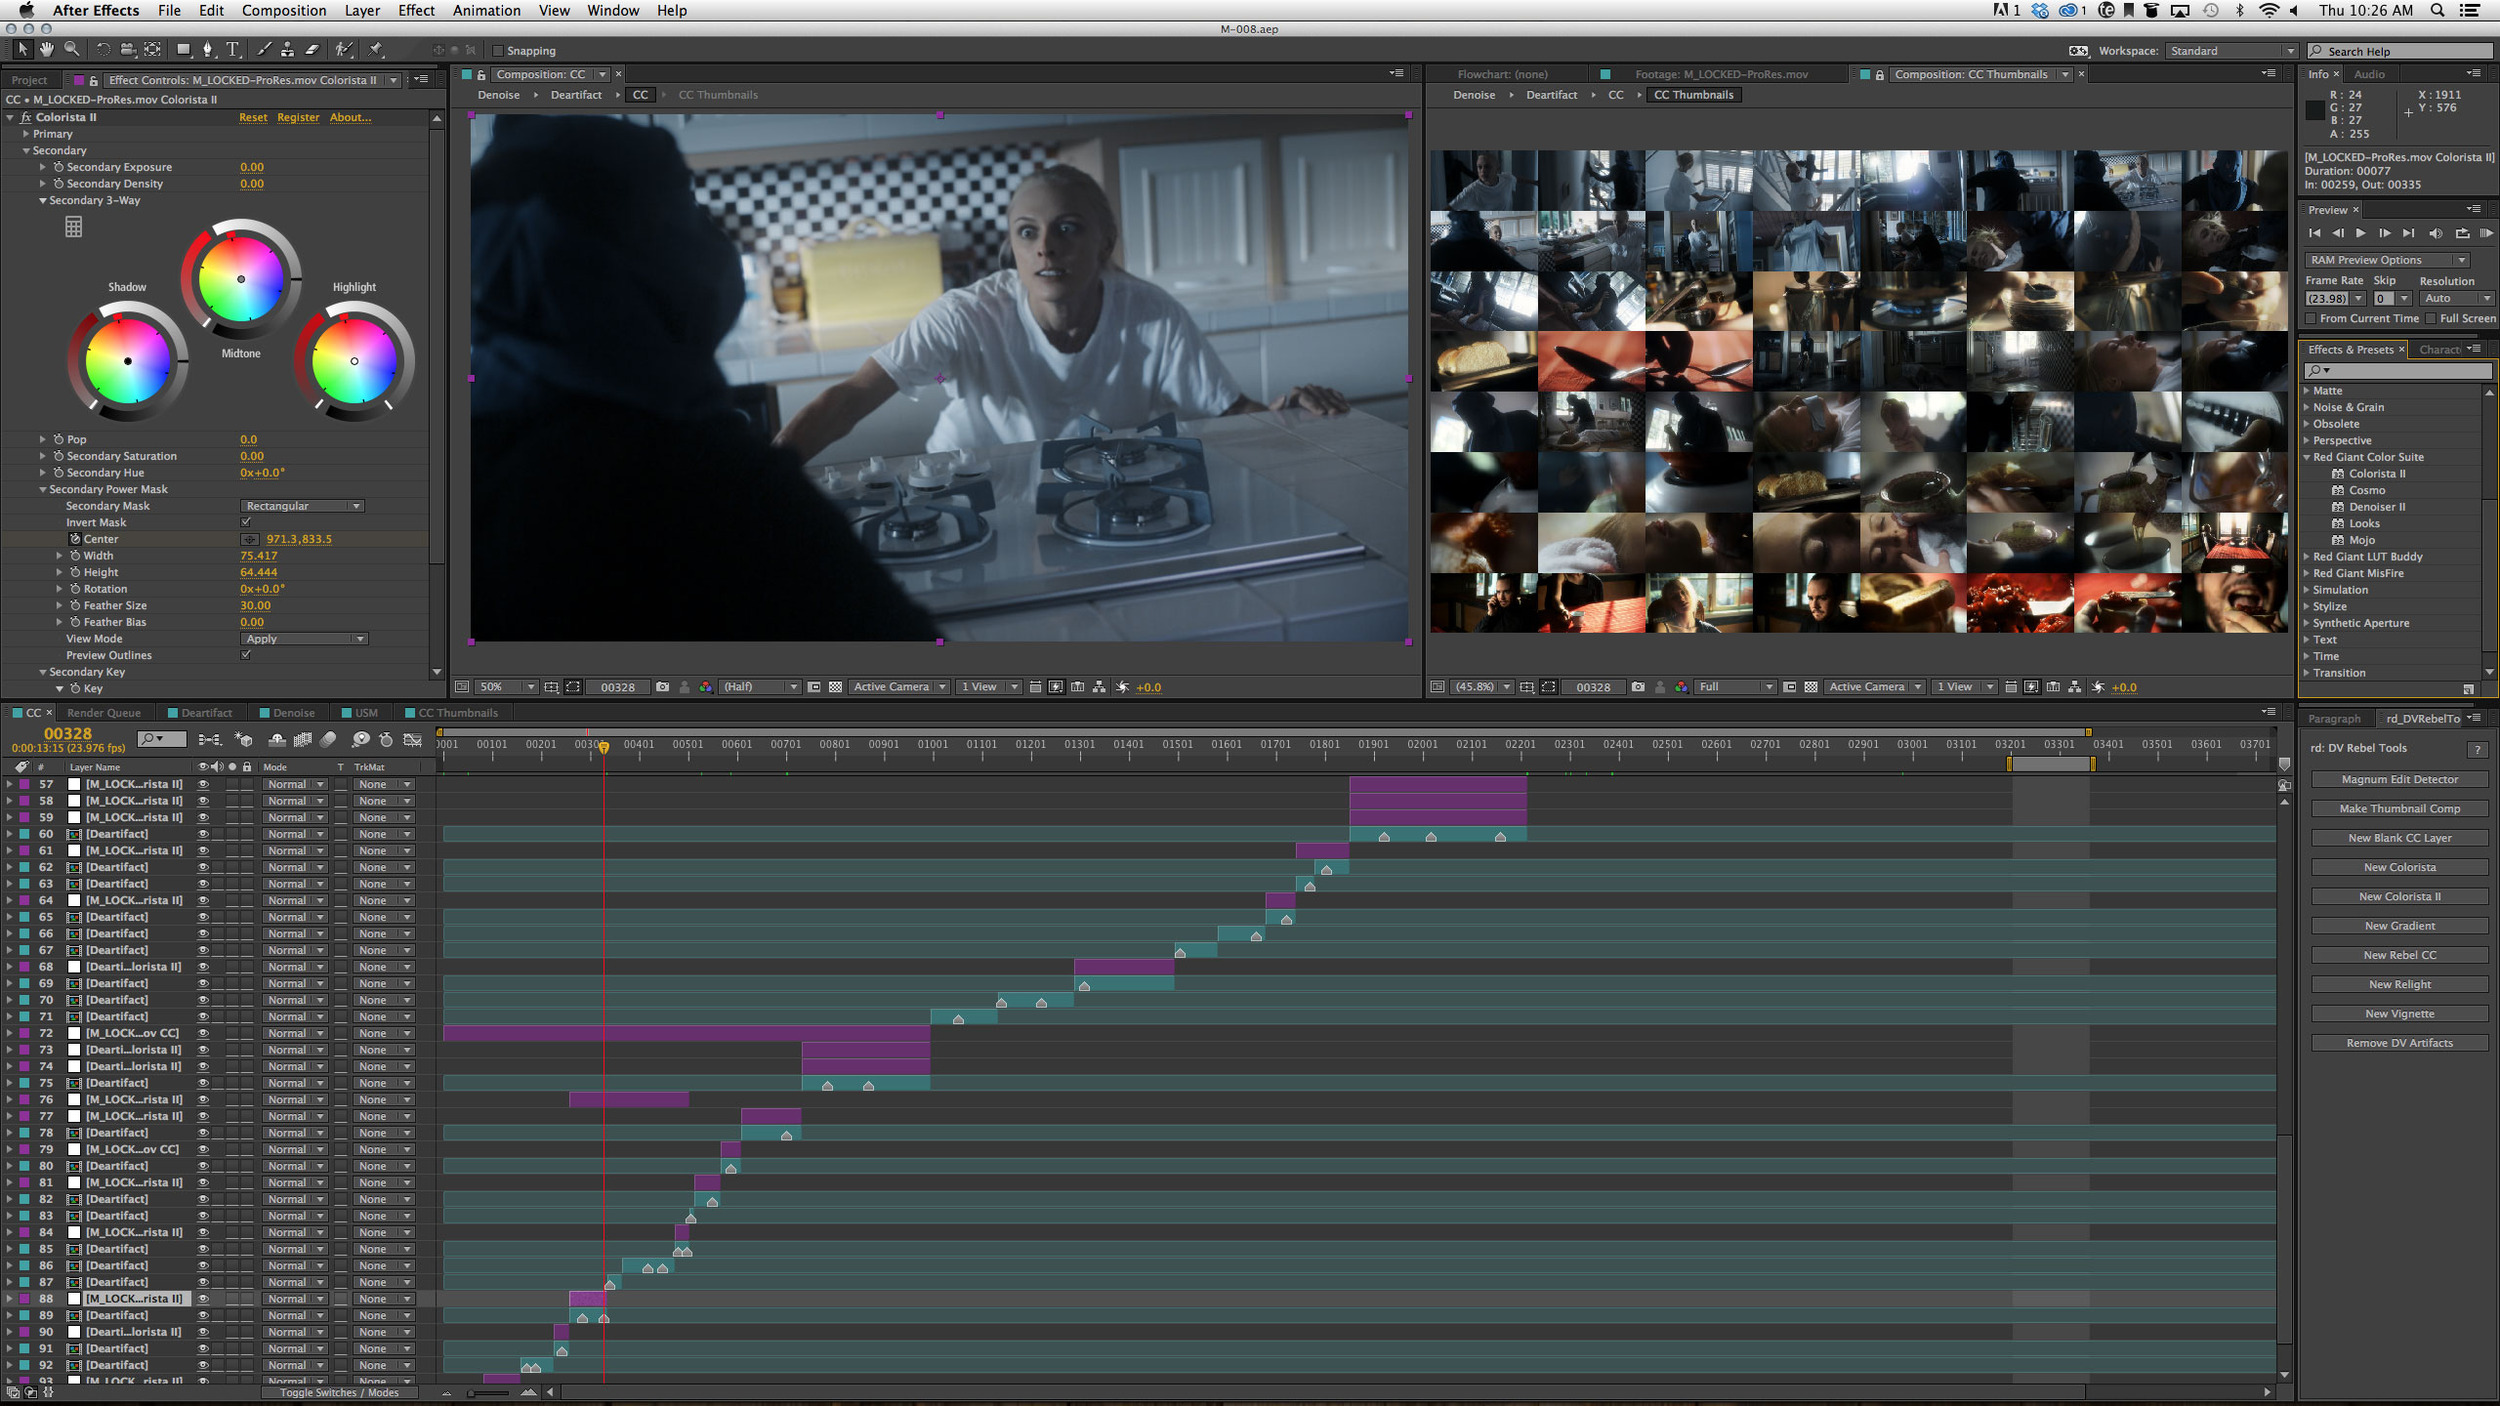
Task: Toggle transparency grid in CC viewer
Action: click(836, 688)
